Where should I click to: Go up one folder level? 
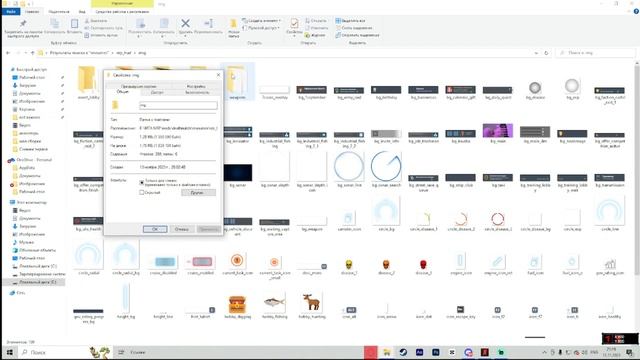point(32,53)
